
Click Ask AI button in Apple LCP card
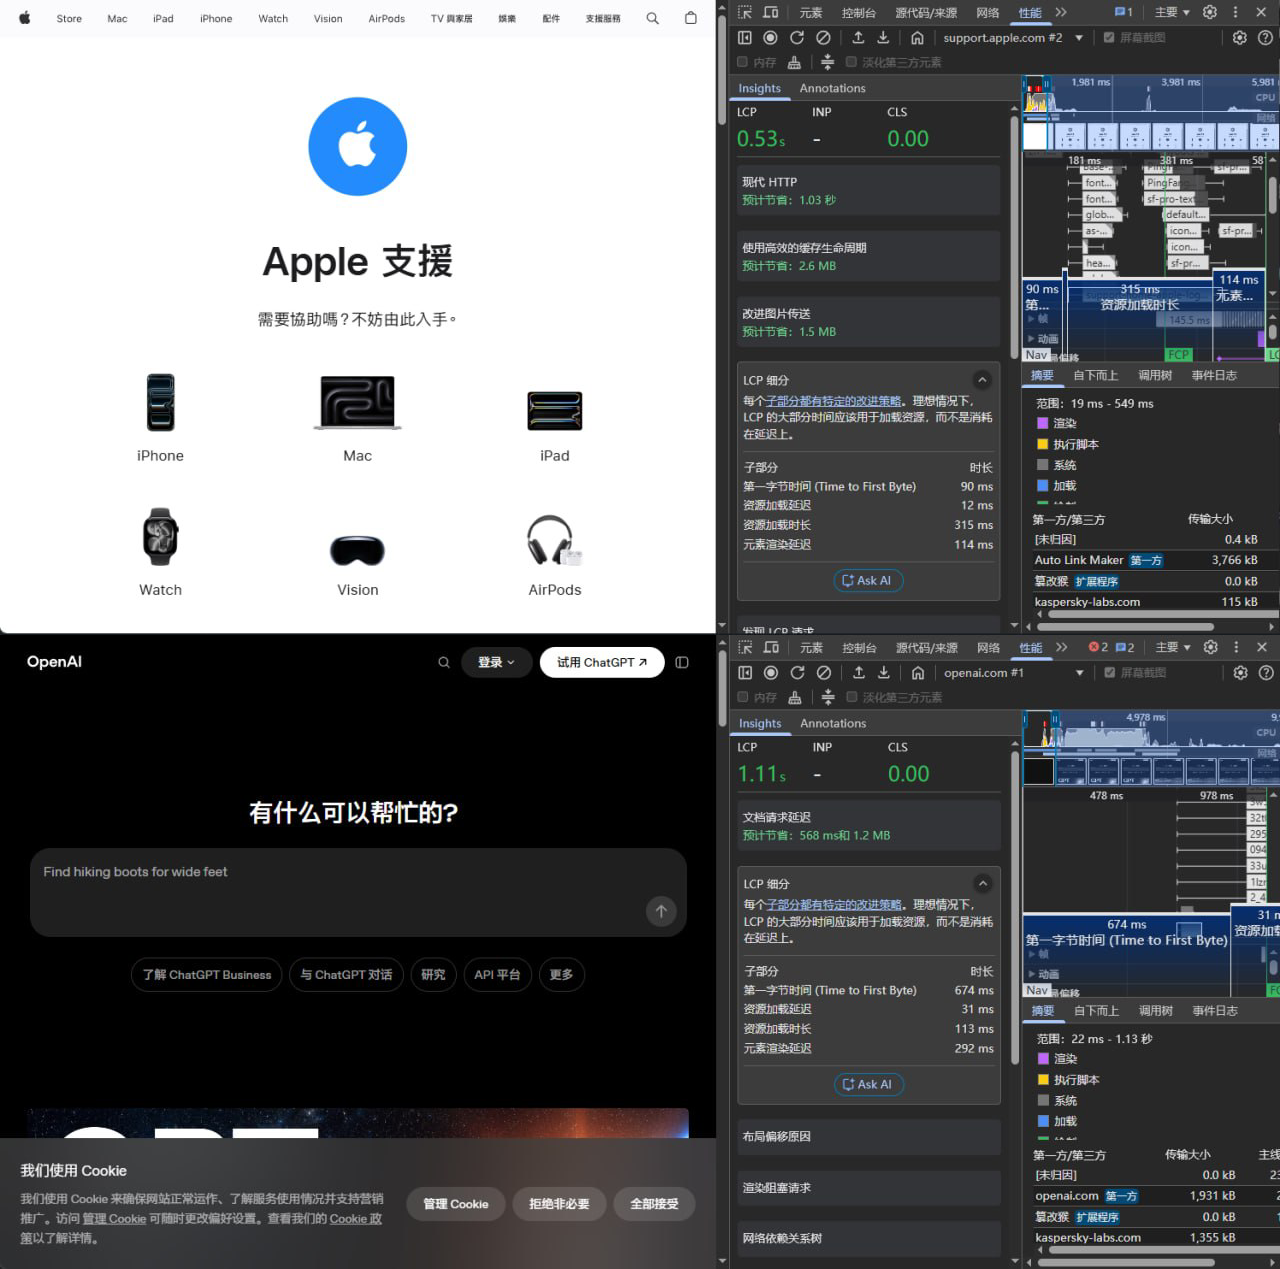tap(868, 580)
